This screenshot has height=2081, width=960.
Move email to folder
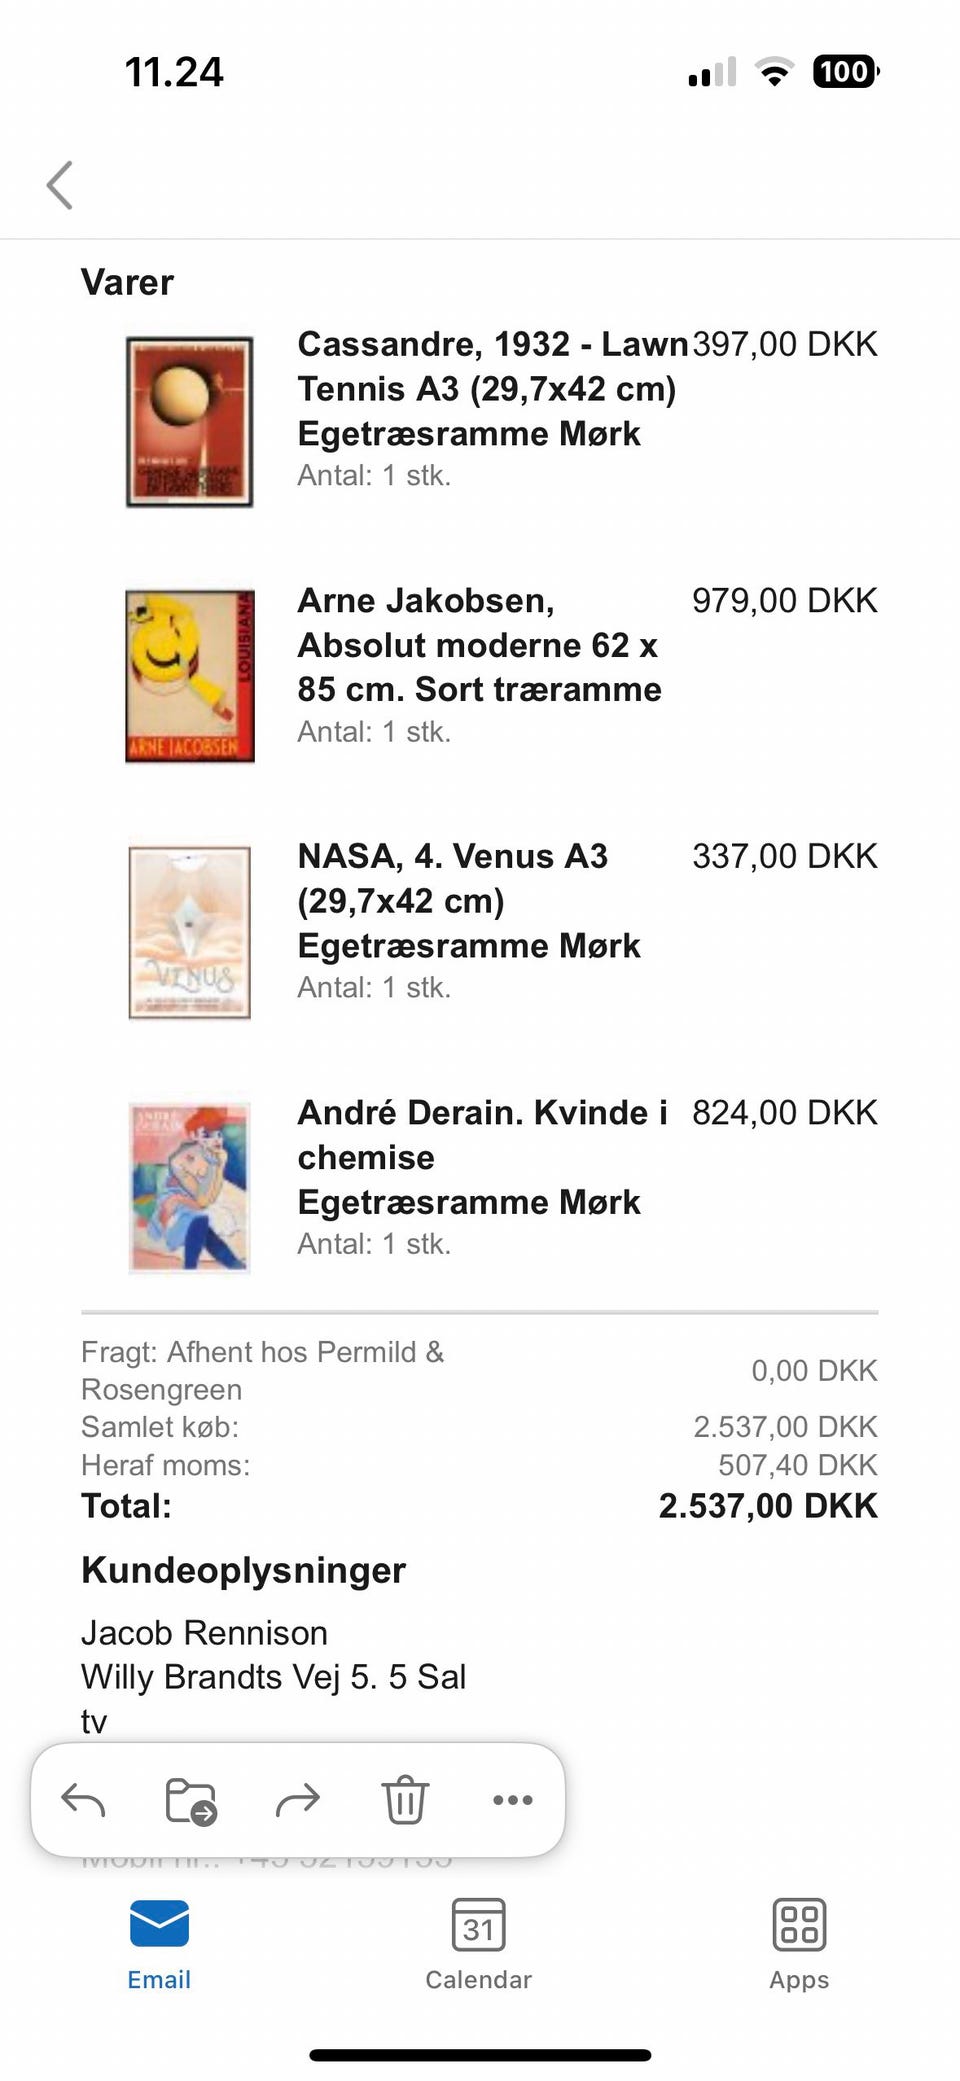[190, 1801]
